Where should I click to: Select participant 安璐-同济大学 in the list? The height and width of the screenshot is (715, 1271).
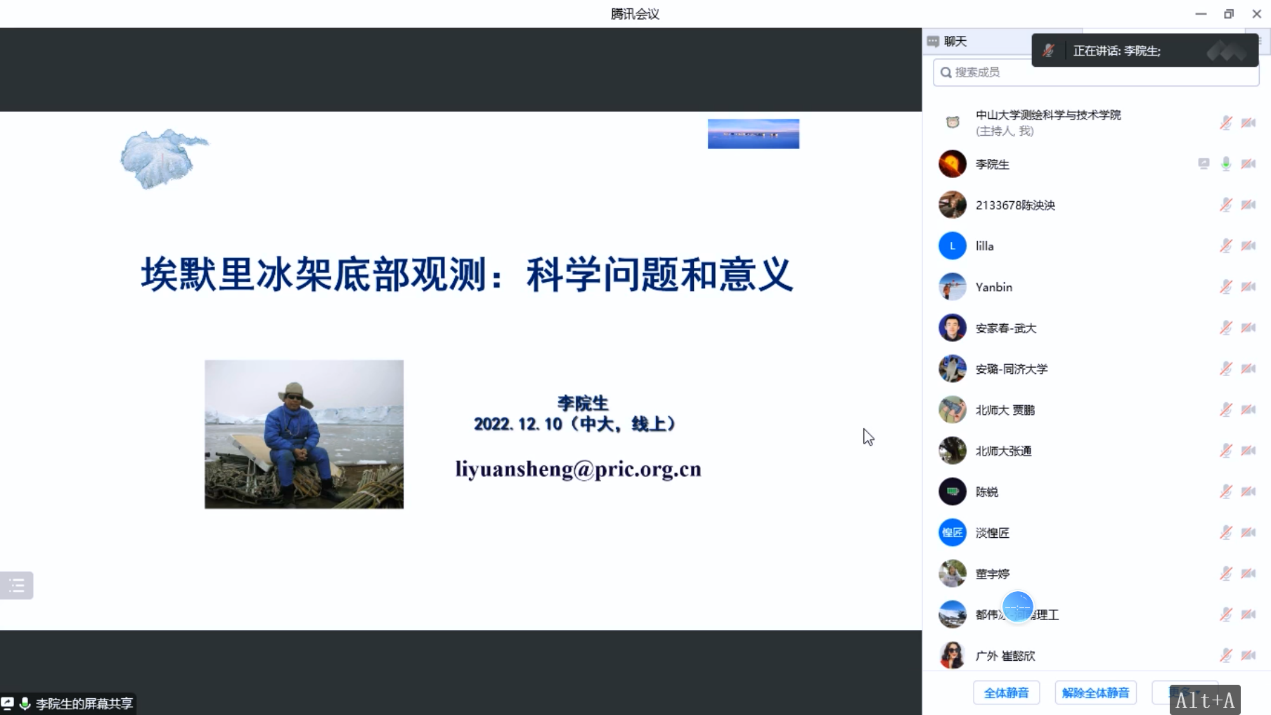coord(1011,369)
